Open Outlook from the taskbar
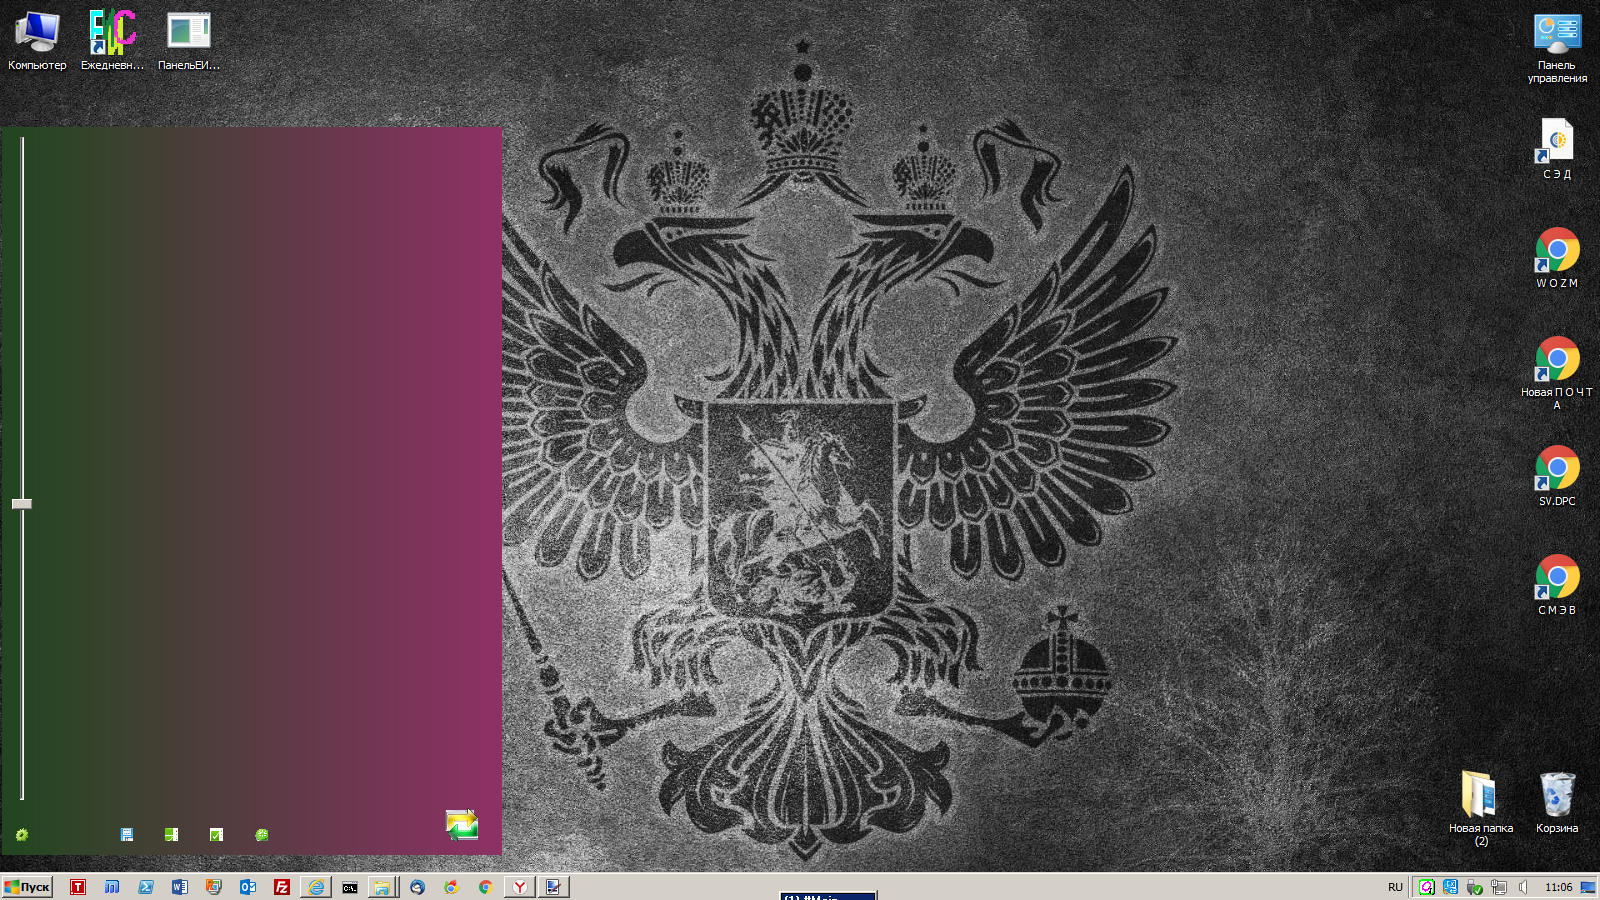Viewport: 1600px width, 900px height. tap(248, 887)
